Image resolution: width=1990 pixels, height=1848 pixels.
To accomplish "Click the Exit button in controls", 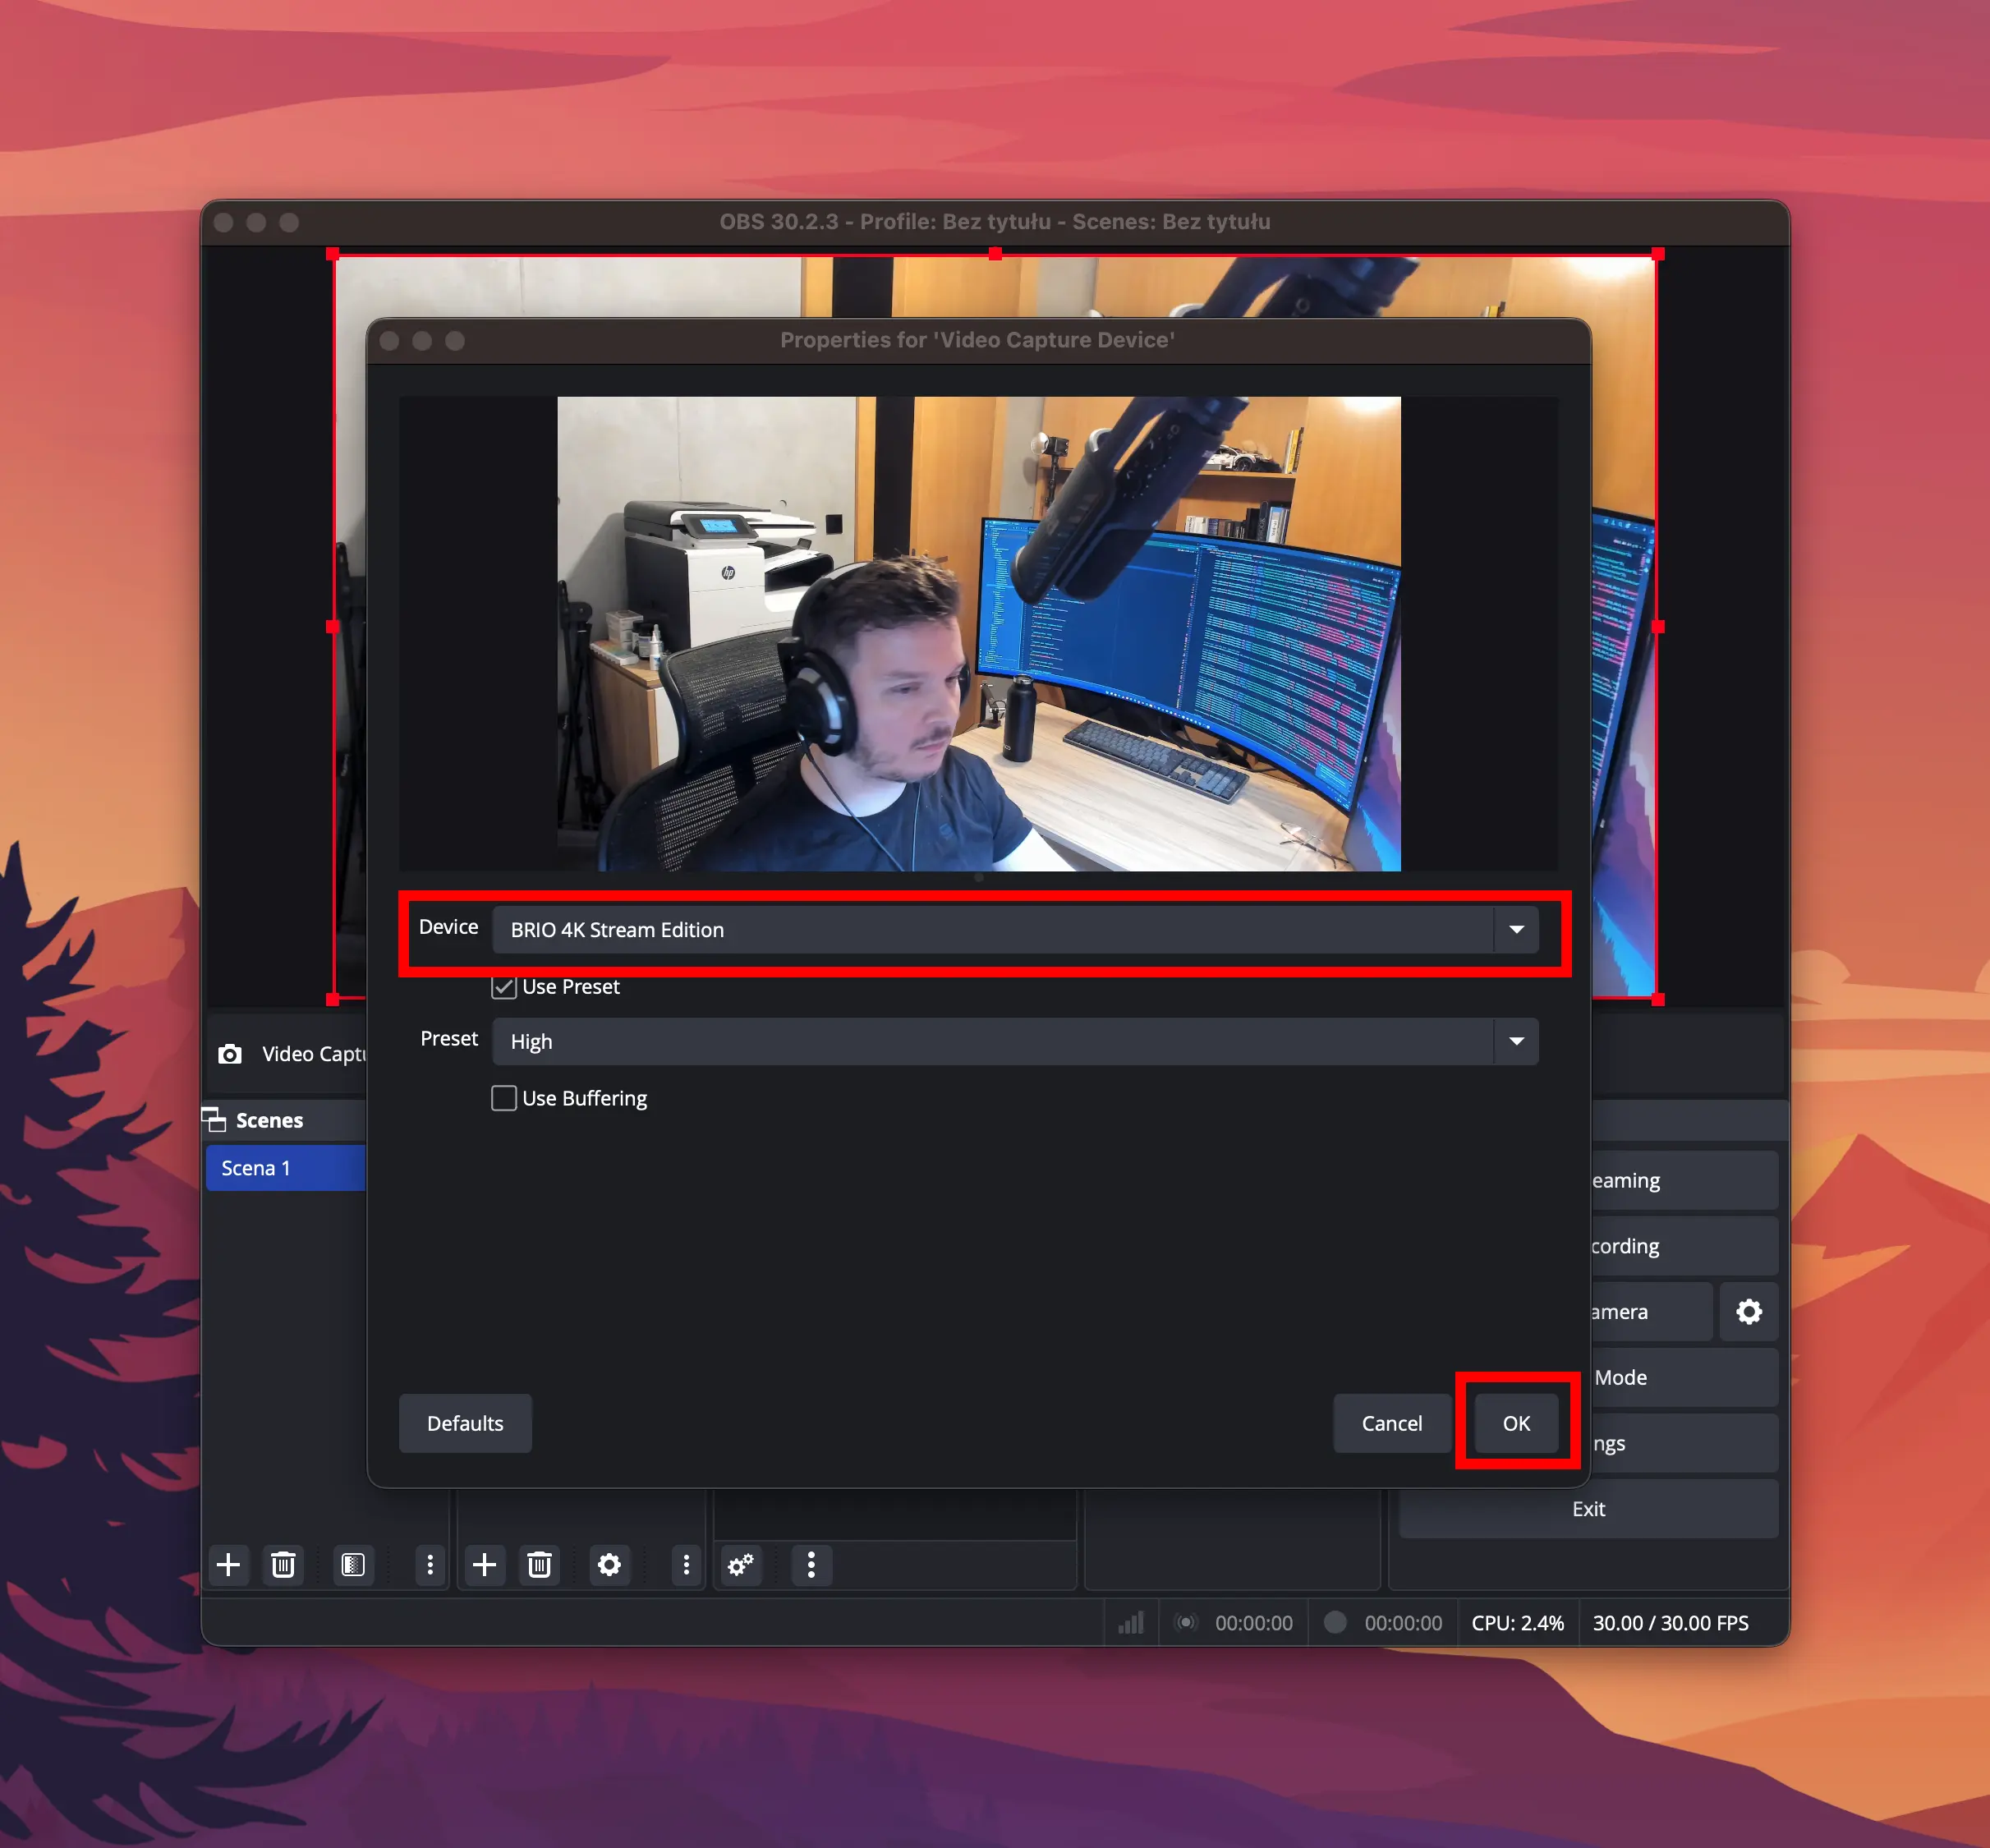I will click(x=1588, y=1509).
